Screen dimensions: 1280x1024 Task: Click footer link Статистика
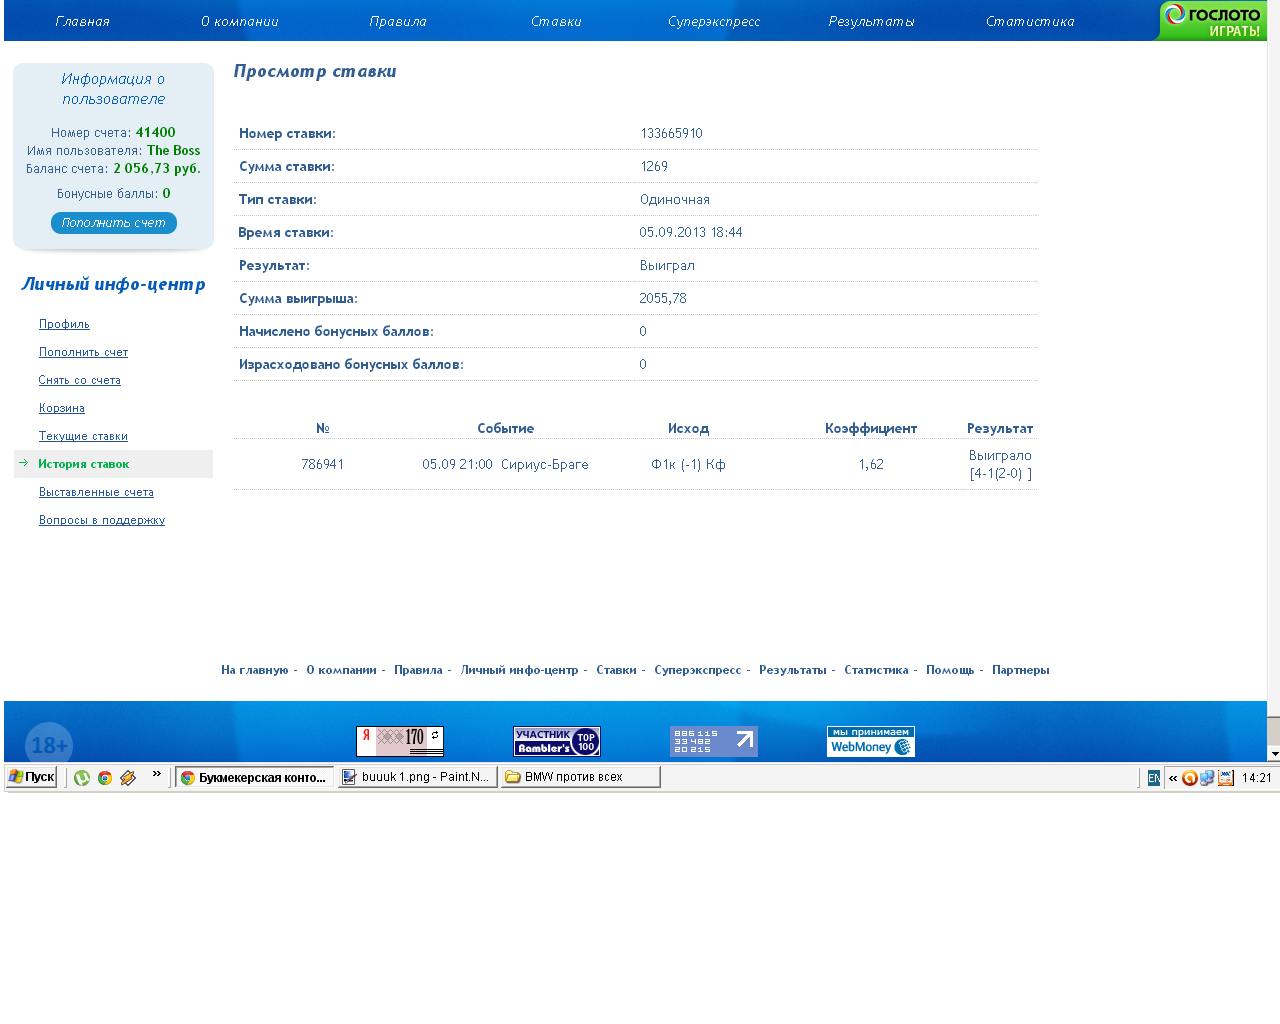[876, 670]
